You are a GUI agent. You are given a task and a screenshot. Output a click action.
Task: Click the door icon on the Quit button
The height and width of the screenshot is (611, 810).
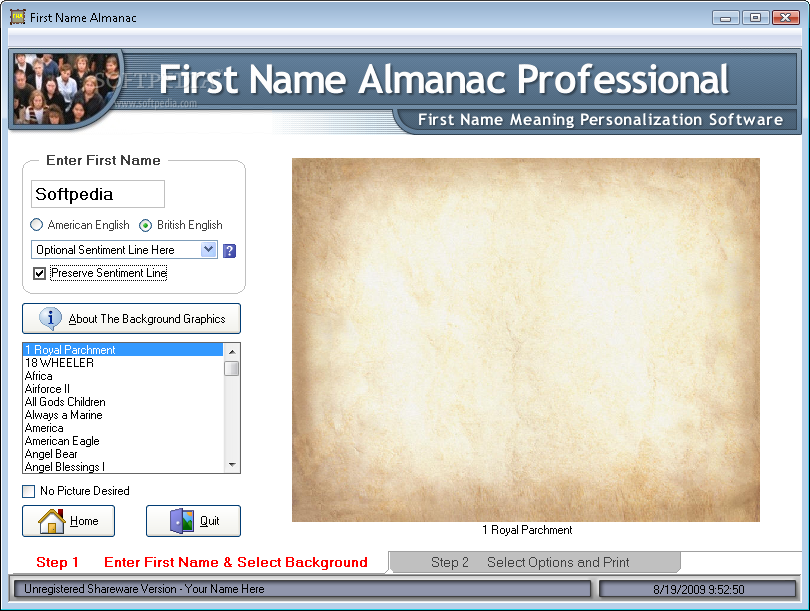[182, 521]
